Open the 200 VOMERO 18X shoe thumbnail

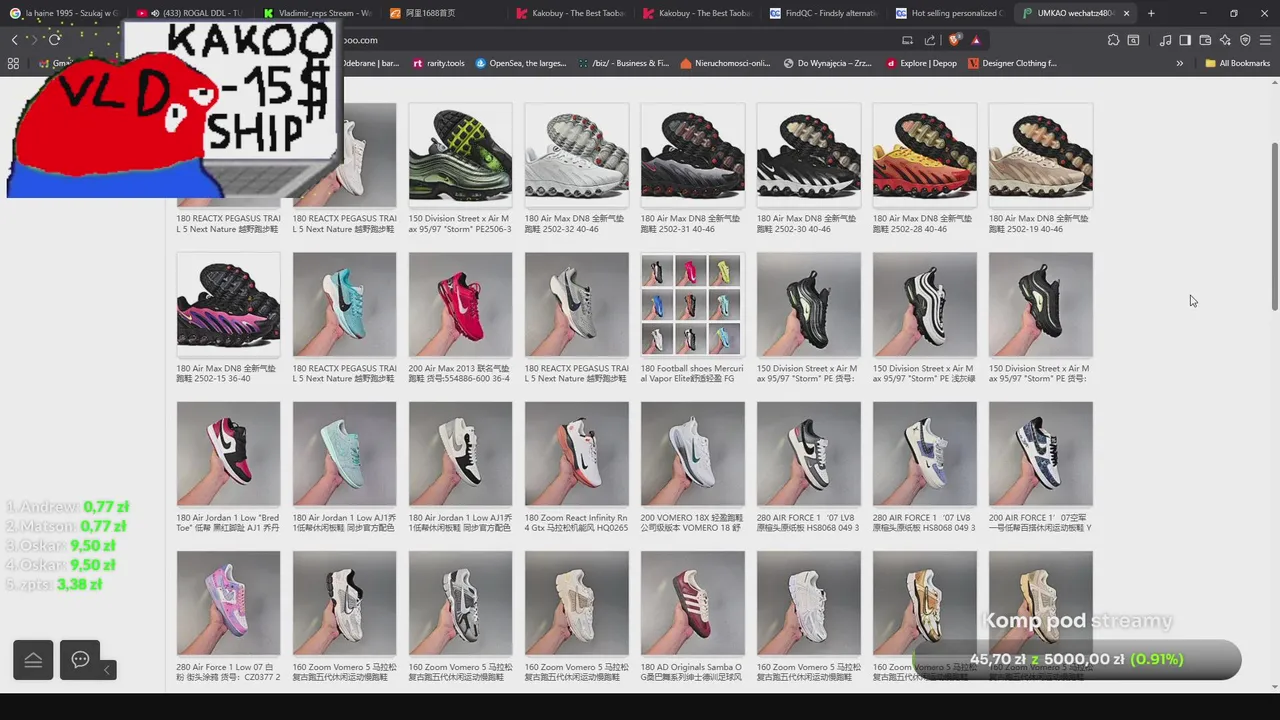[x=692, y=454]
